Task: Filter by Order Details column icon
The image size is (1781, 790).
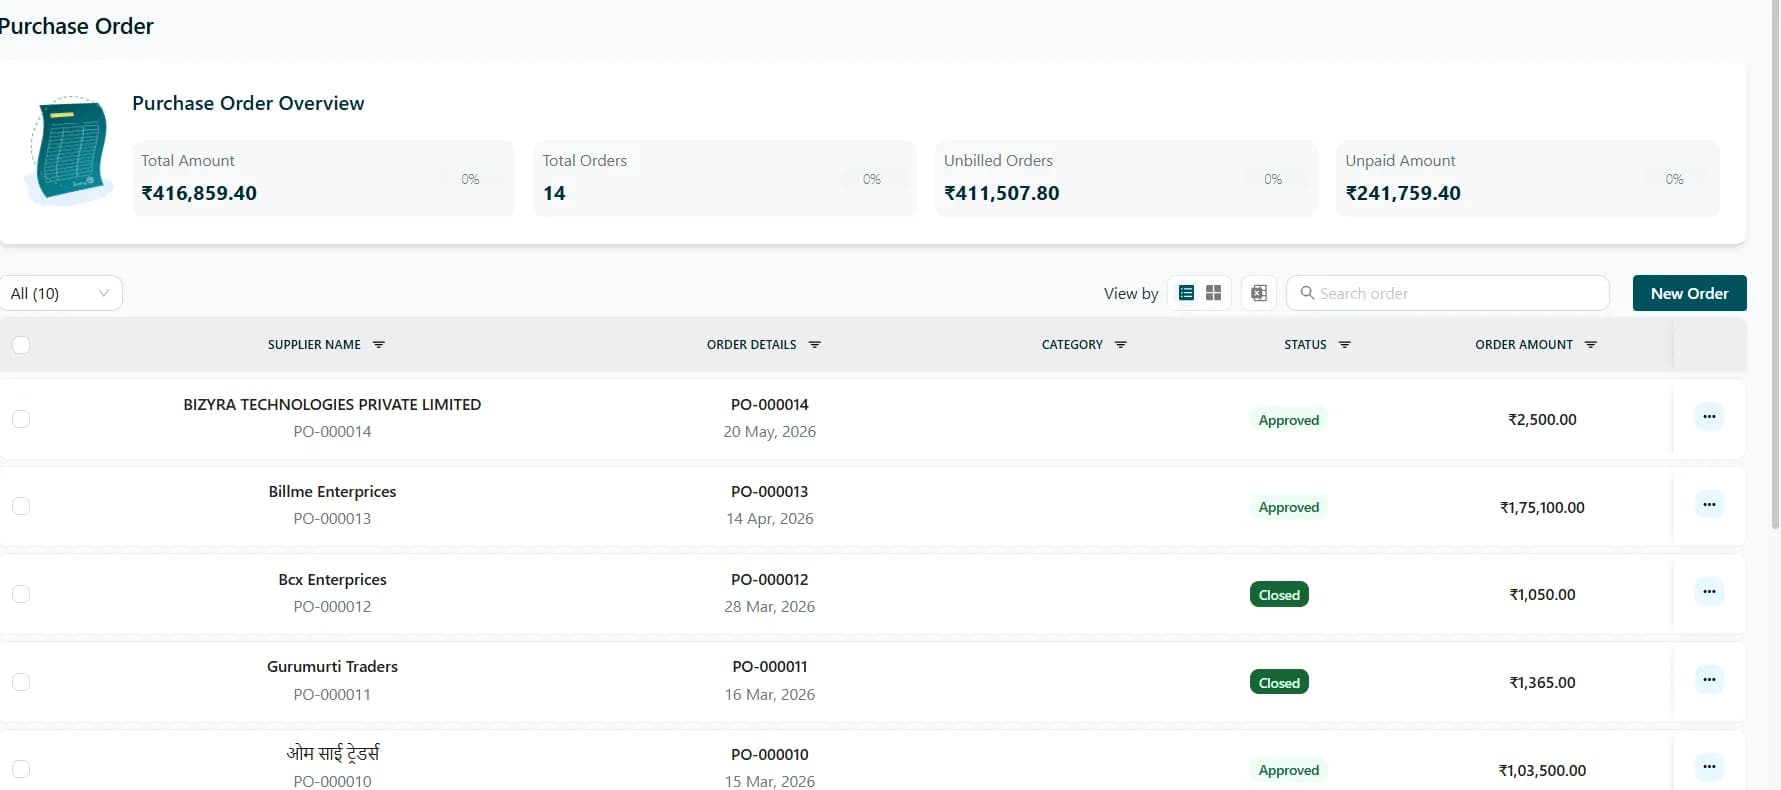Action: click(x=815, y=345)
